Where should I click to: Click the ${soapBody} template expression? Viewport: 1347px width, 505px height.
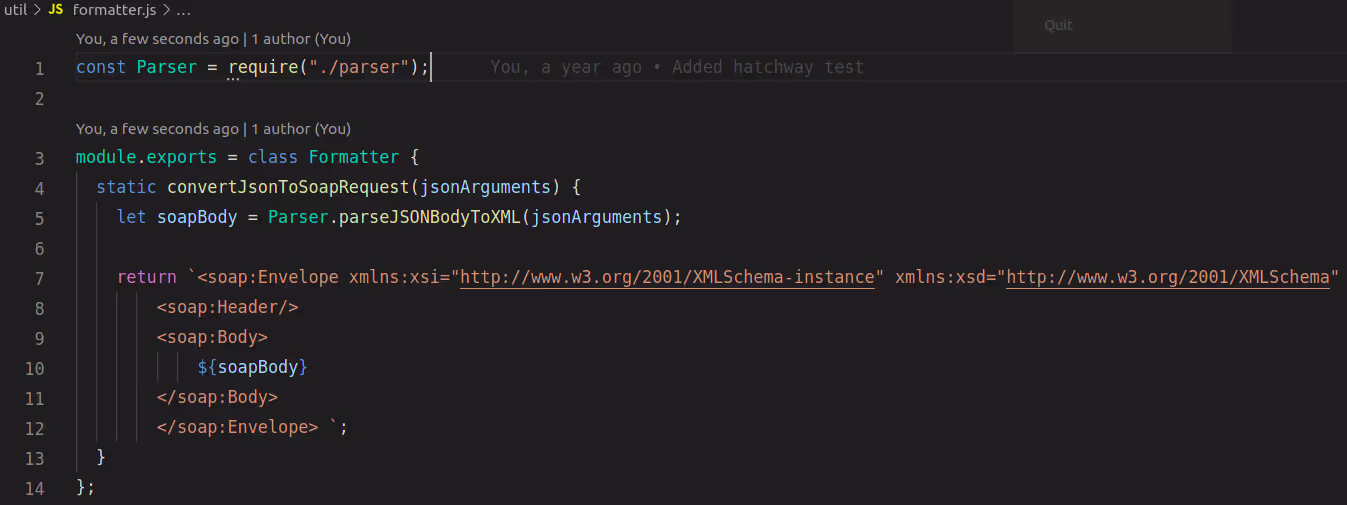253,367
